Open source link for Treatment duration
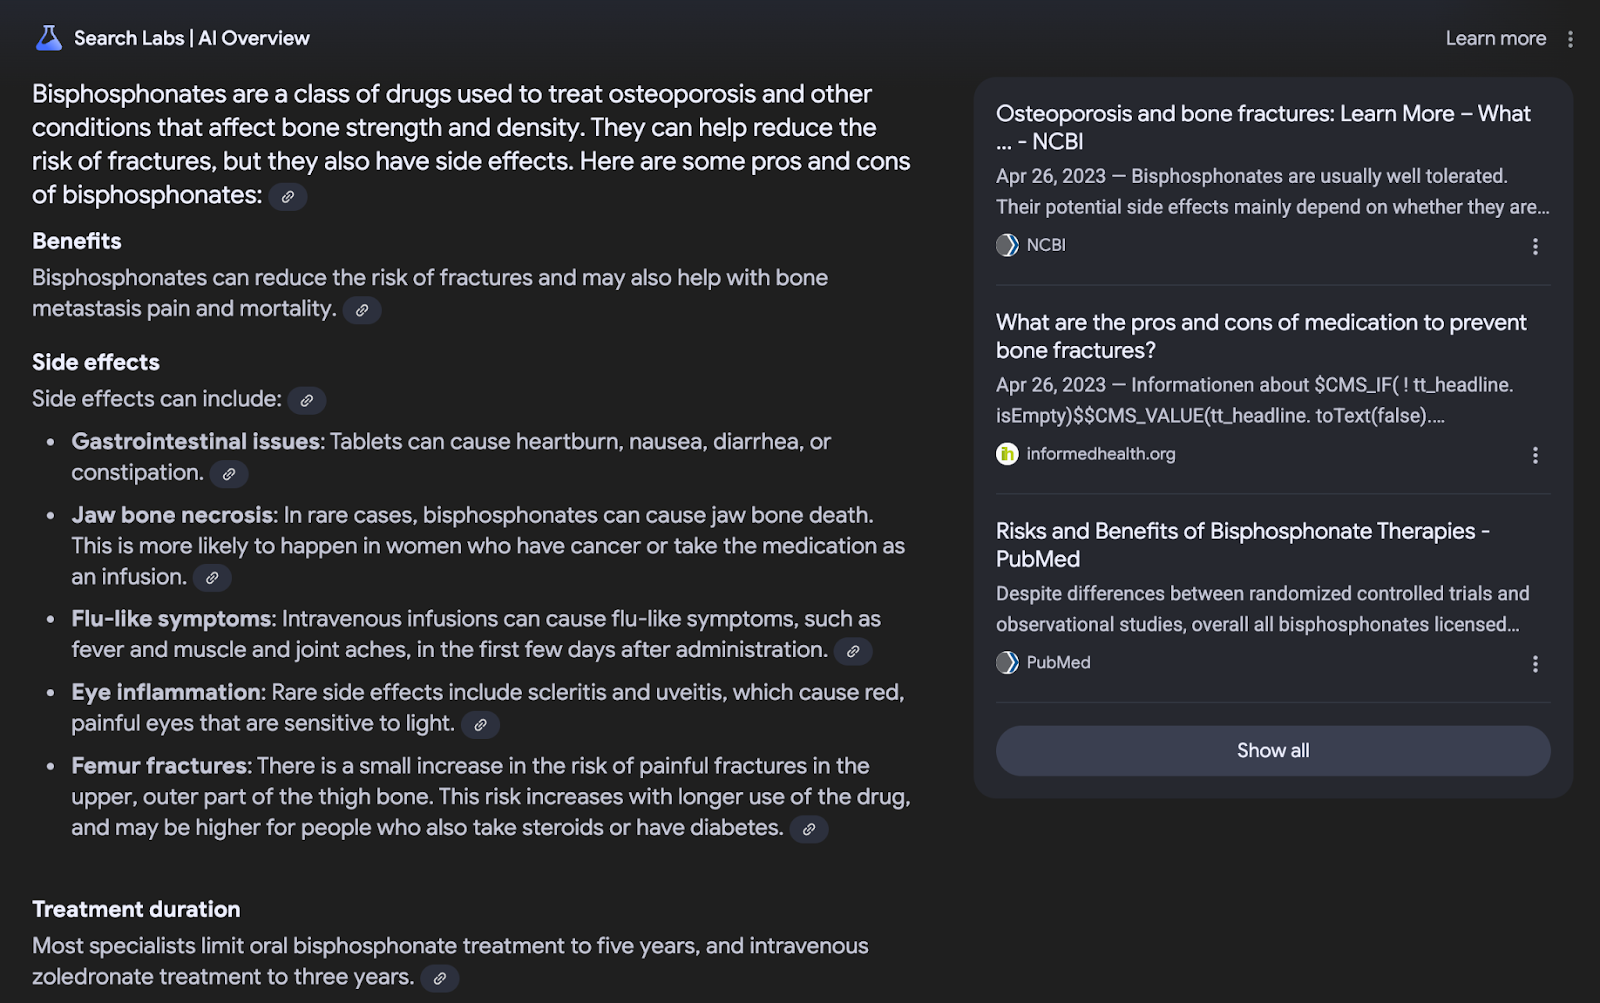Screen dimensions: 1600x1003 pos(440,978)
